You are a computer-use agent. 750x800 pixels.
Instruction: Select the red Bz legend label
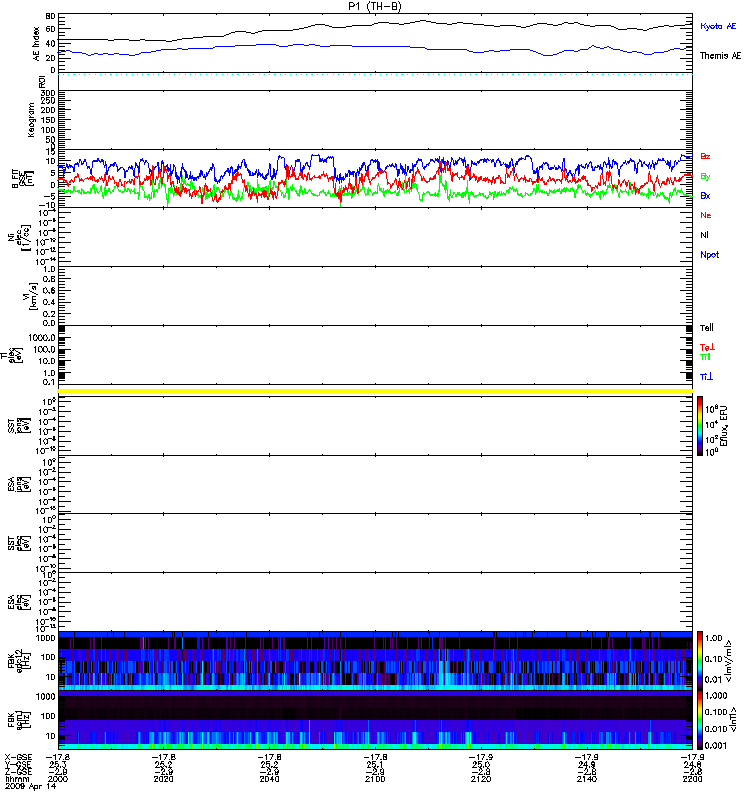point(705,156)
